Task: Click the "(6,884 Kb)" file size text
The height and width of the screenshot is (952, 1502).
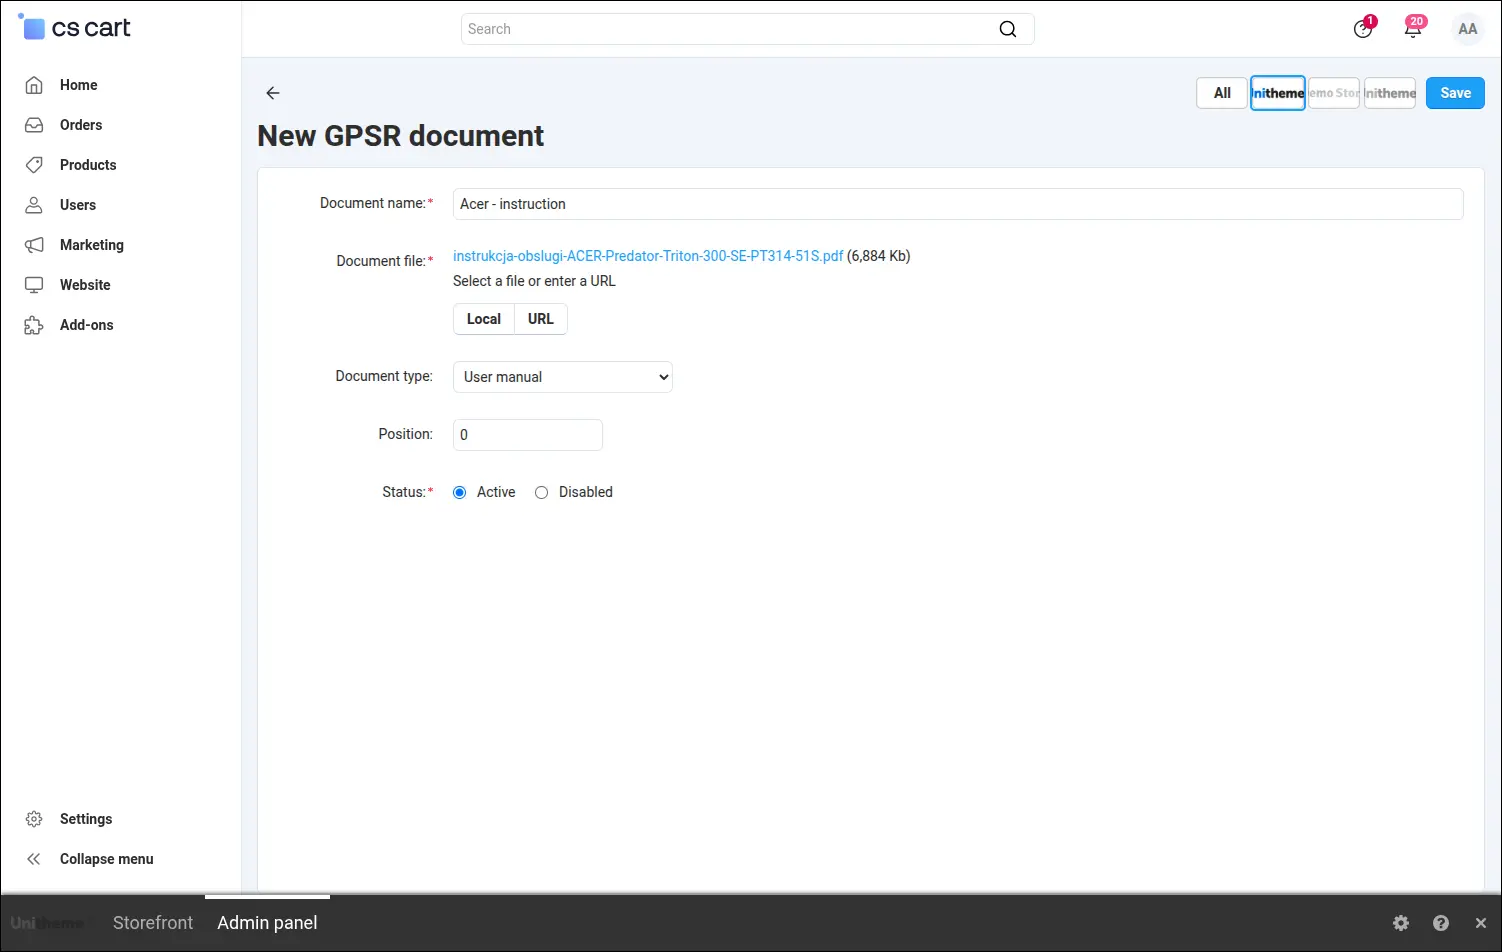Action: (x=879, y=256)
